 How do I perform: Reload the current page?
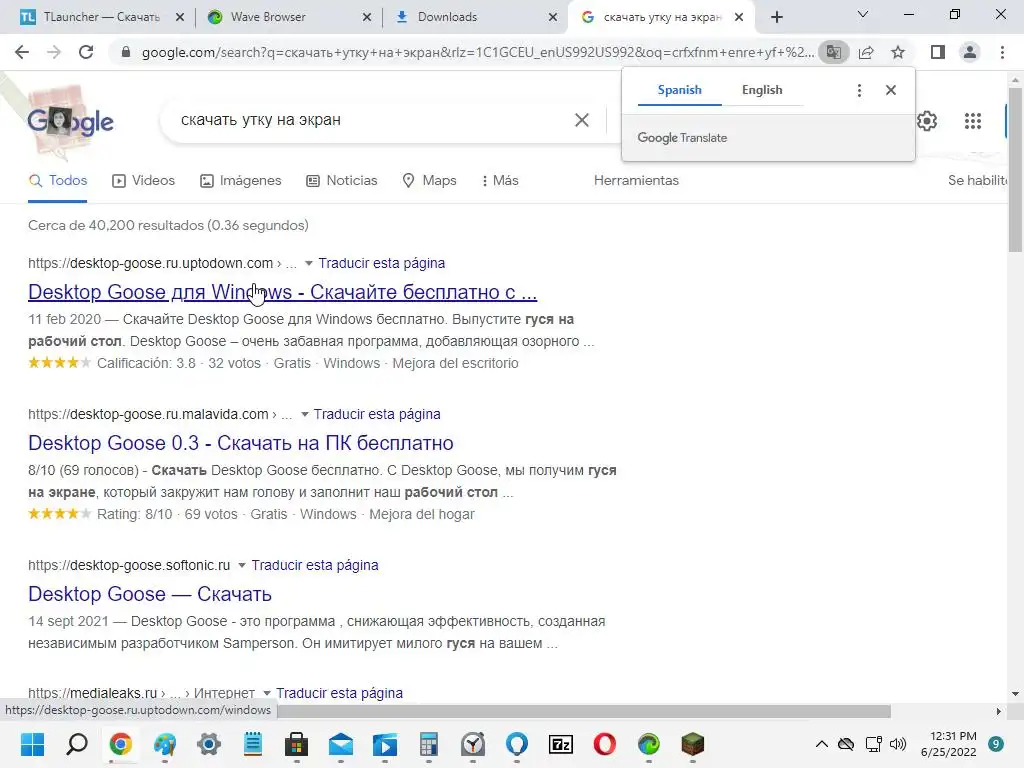click(86, 52)
